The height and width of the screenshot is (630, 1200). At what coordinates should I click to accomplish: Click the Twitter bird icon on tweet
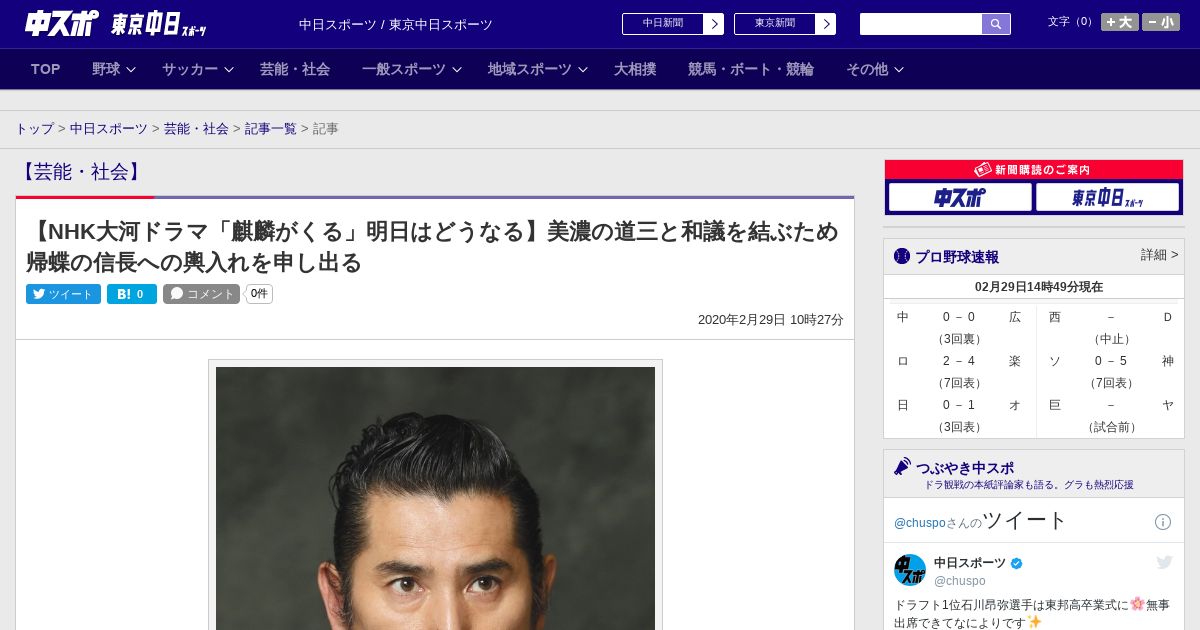click(1164, 562)
